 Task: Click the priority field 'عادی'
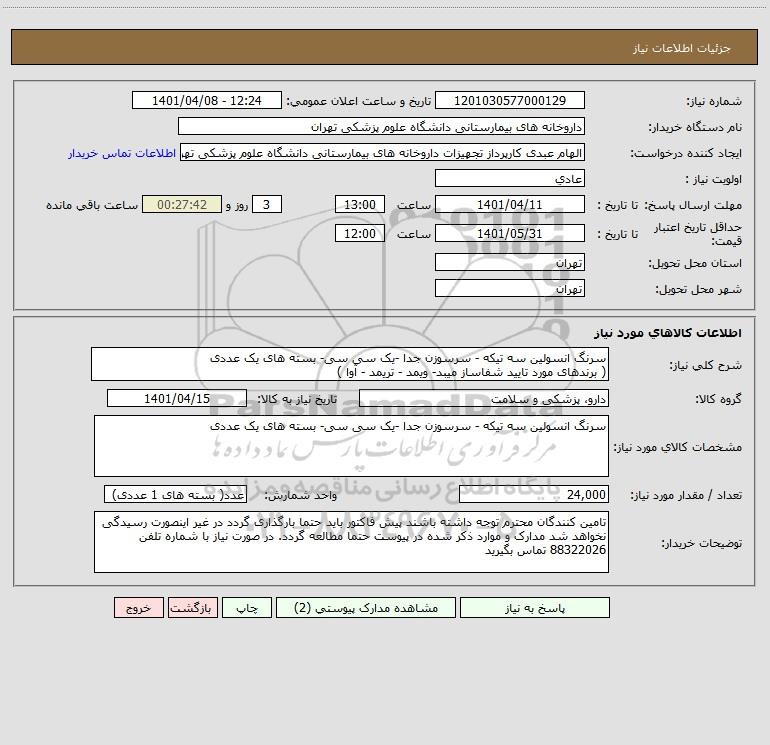[x=510, y=179]
